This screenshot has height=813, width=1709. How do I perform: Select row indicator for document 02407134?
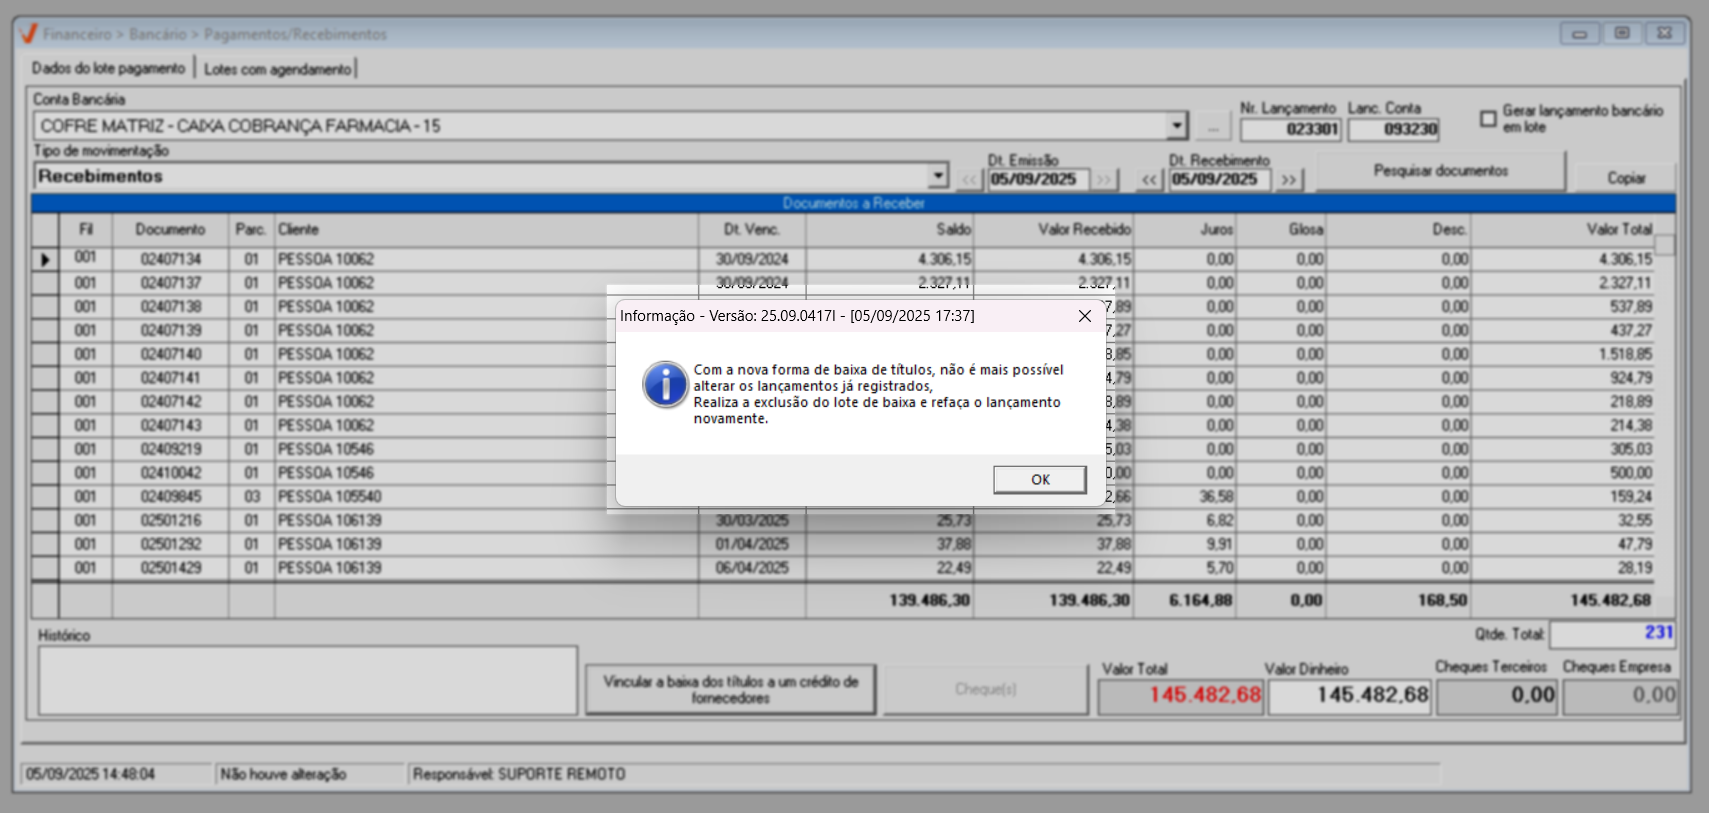tap(45, 260)
